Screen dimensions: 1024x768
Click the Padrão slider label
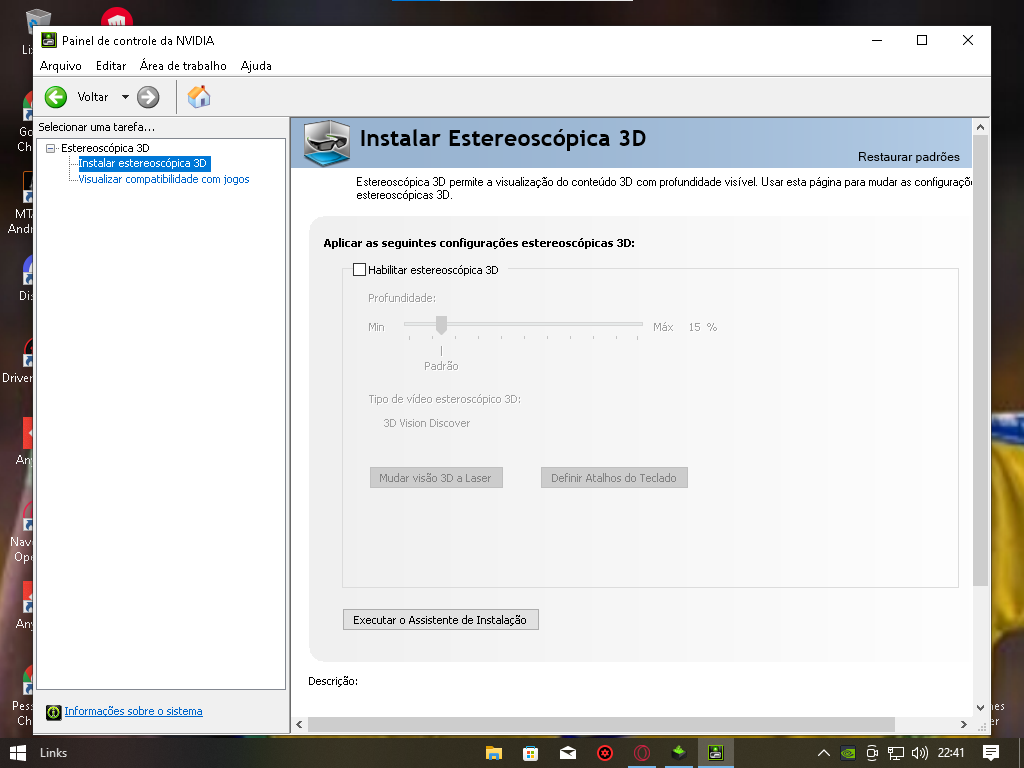(441, 366)
